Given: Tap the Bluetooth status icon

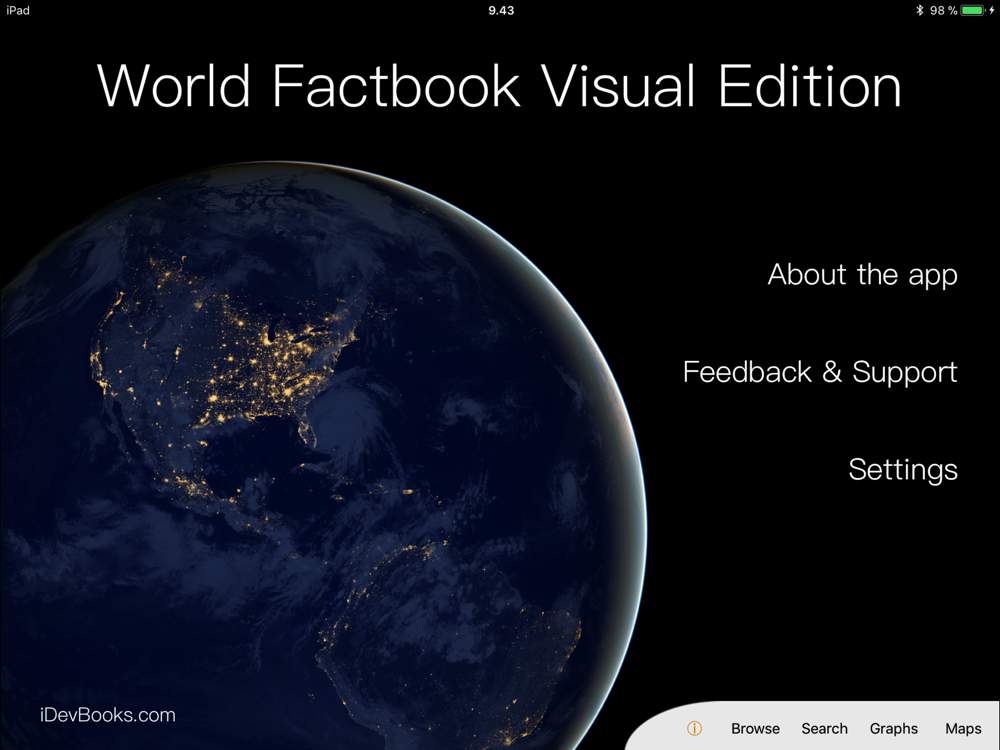Looking at the screenshot, I should (919, 10).
